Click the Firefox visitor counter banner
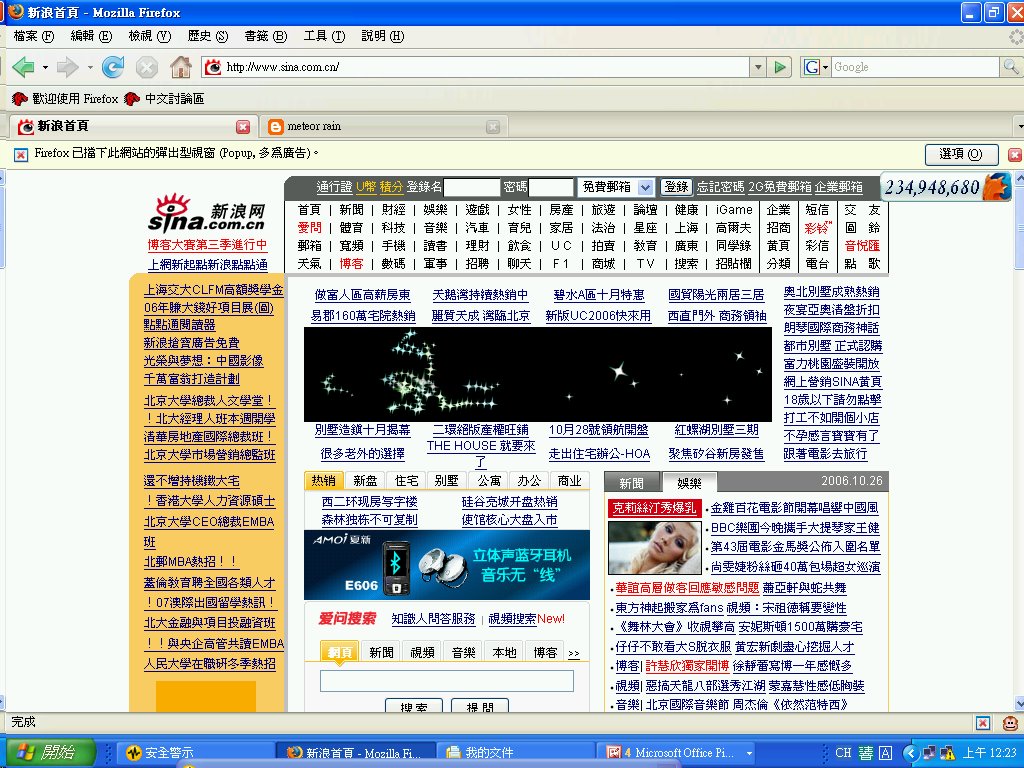 click(945, 187)
